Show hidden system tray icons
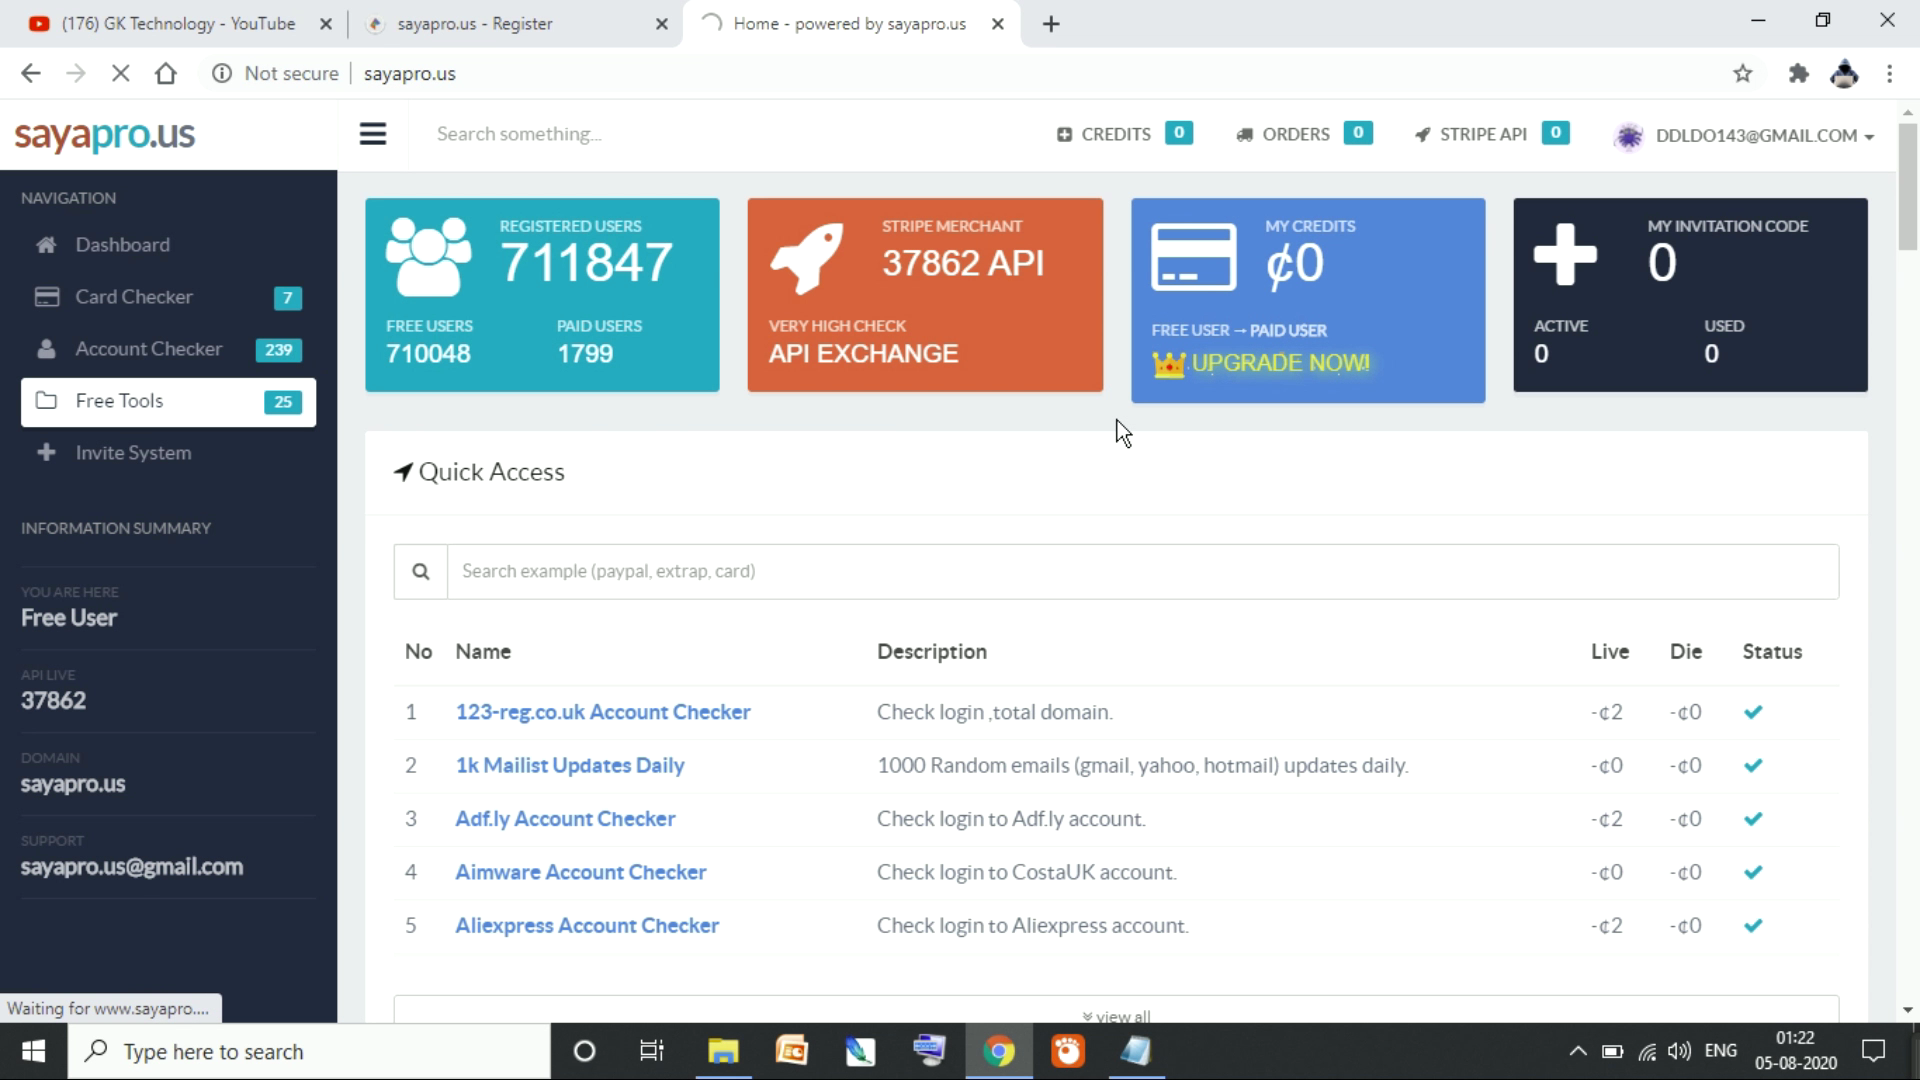 point(1577,1051)
